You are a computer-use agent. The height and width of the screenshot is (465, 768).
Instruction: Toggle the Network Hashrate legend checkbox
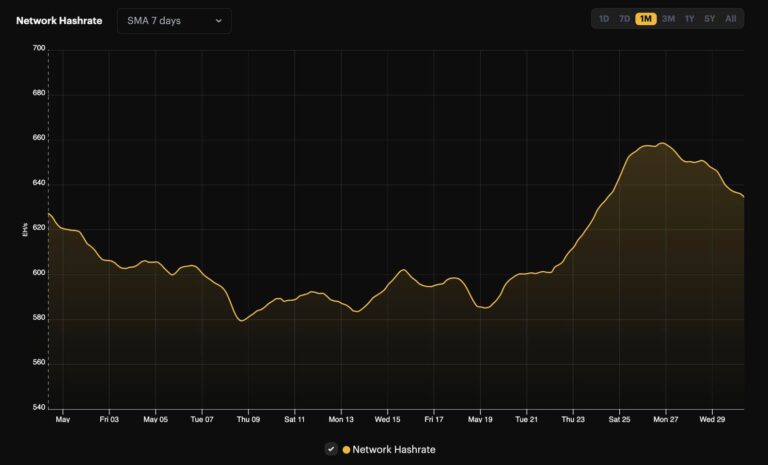(331, 449)
